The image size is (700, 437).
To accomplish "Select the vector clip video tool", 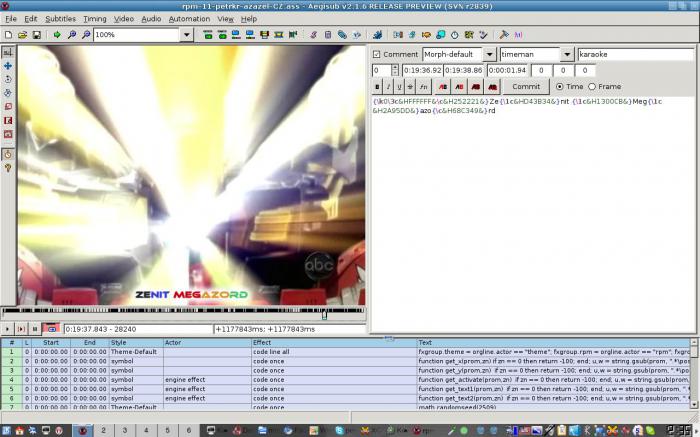I will (8, 134).
